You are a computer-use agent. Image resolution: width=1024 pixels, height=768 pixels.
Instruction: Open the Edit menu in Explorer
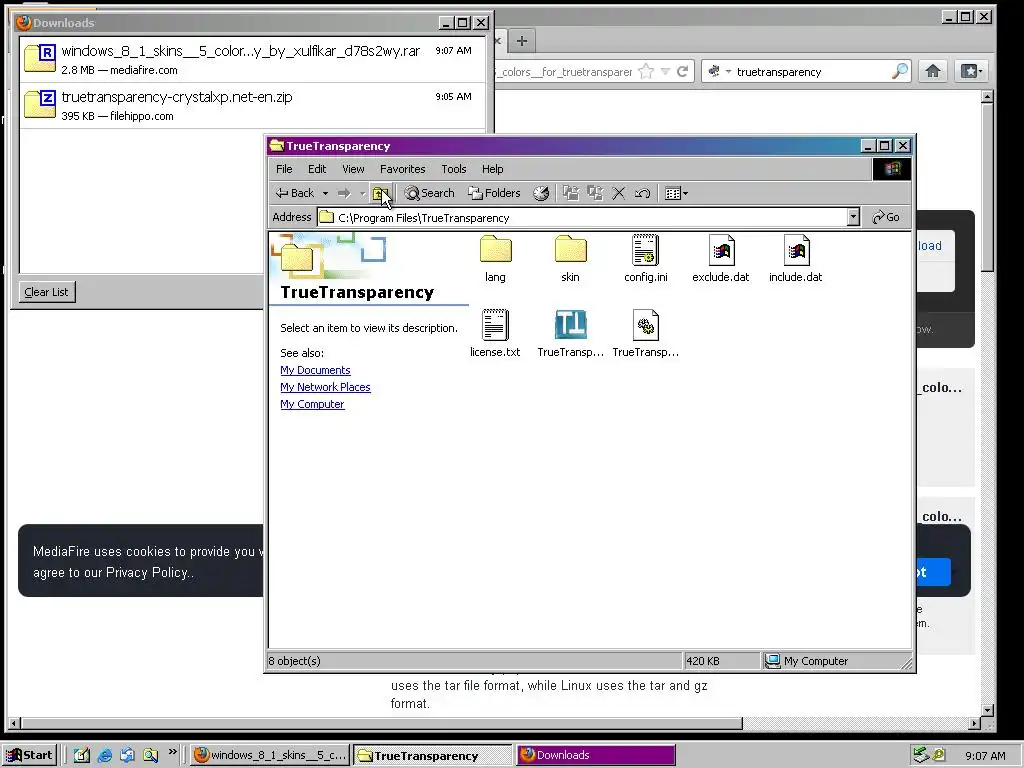coord(317,169)
